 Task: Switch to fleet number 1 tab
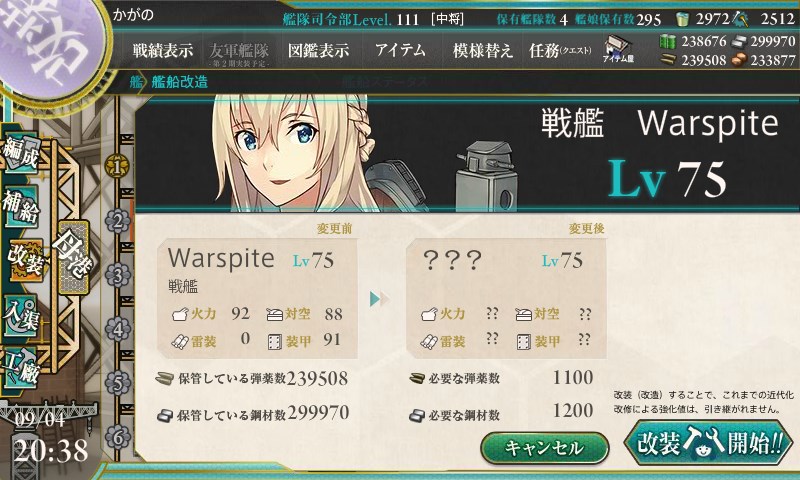point(117,167)
